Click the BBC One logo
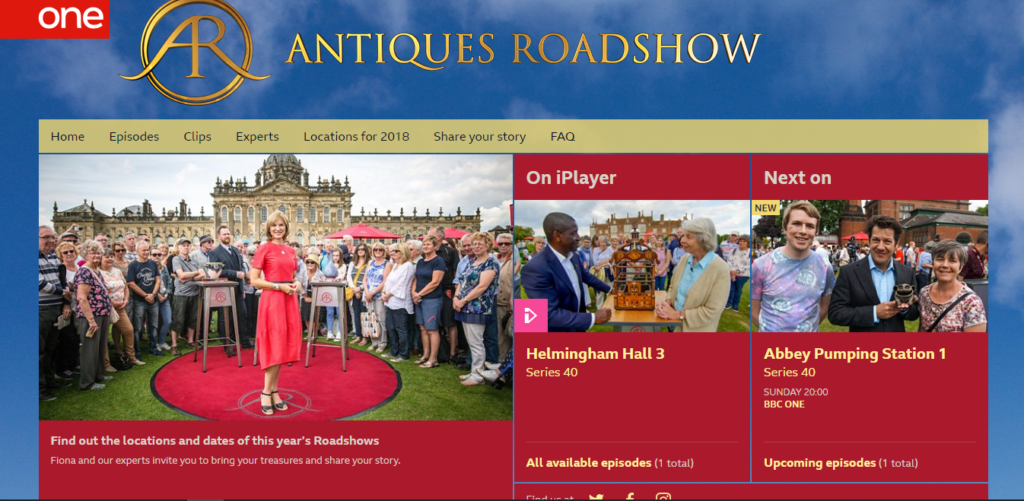Image resolution: width=1024 pixels, height=501 pixels. coord(54,19)
